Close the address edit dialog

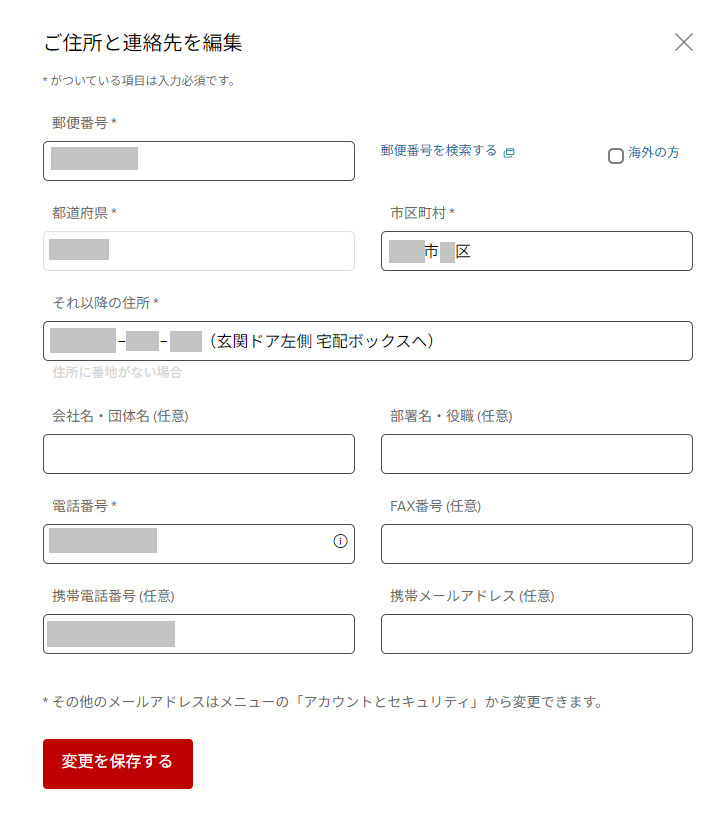point(684,42)
